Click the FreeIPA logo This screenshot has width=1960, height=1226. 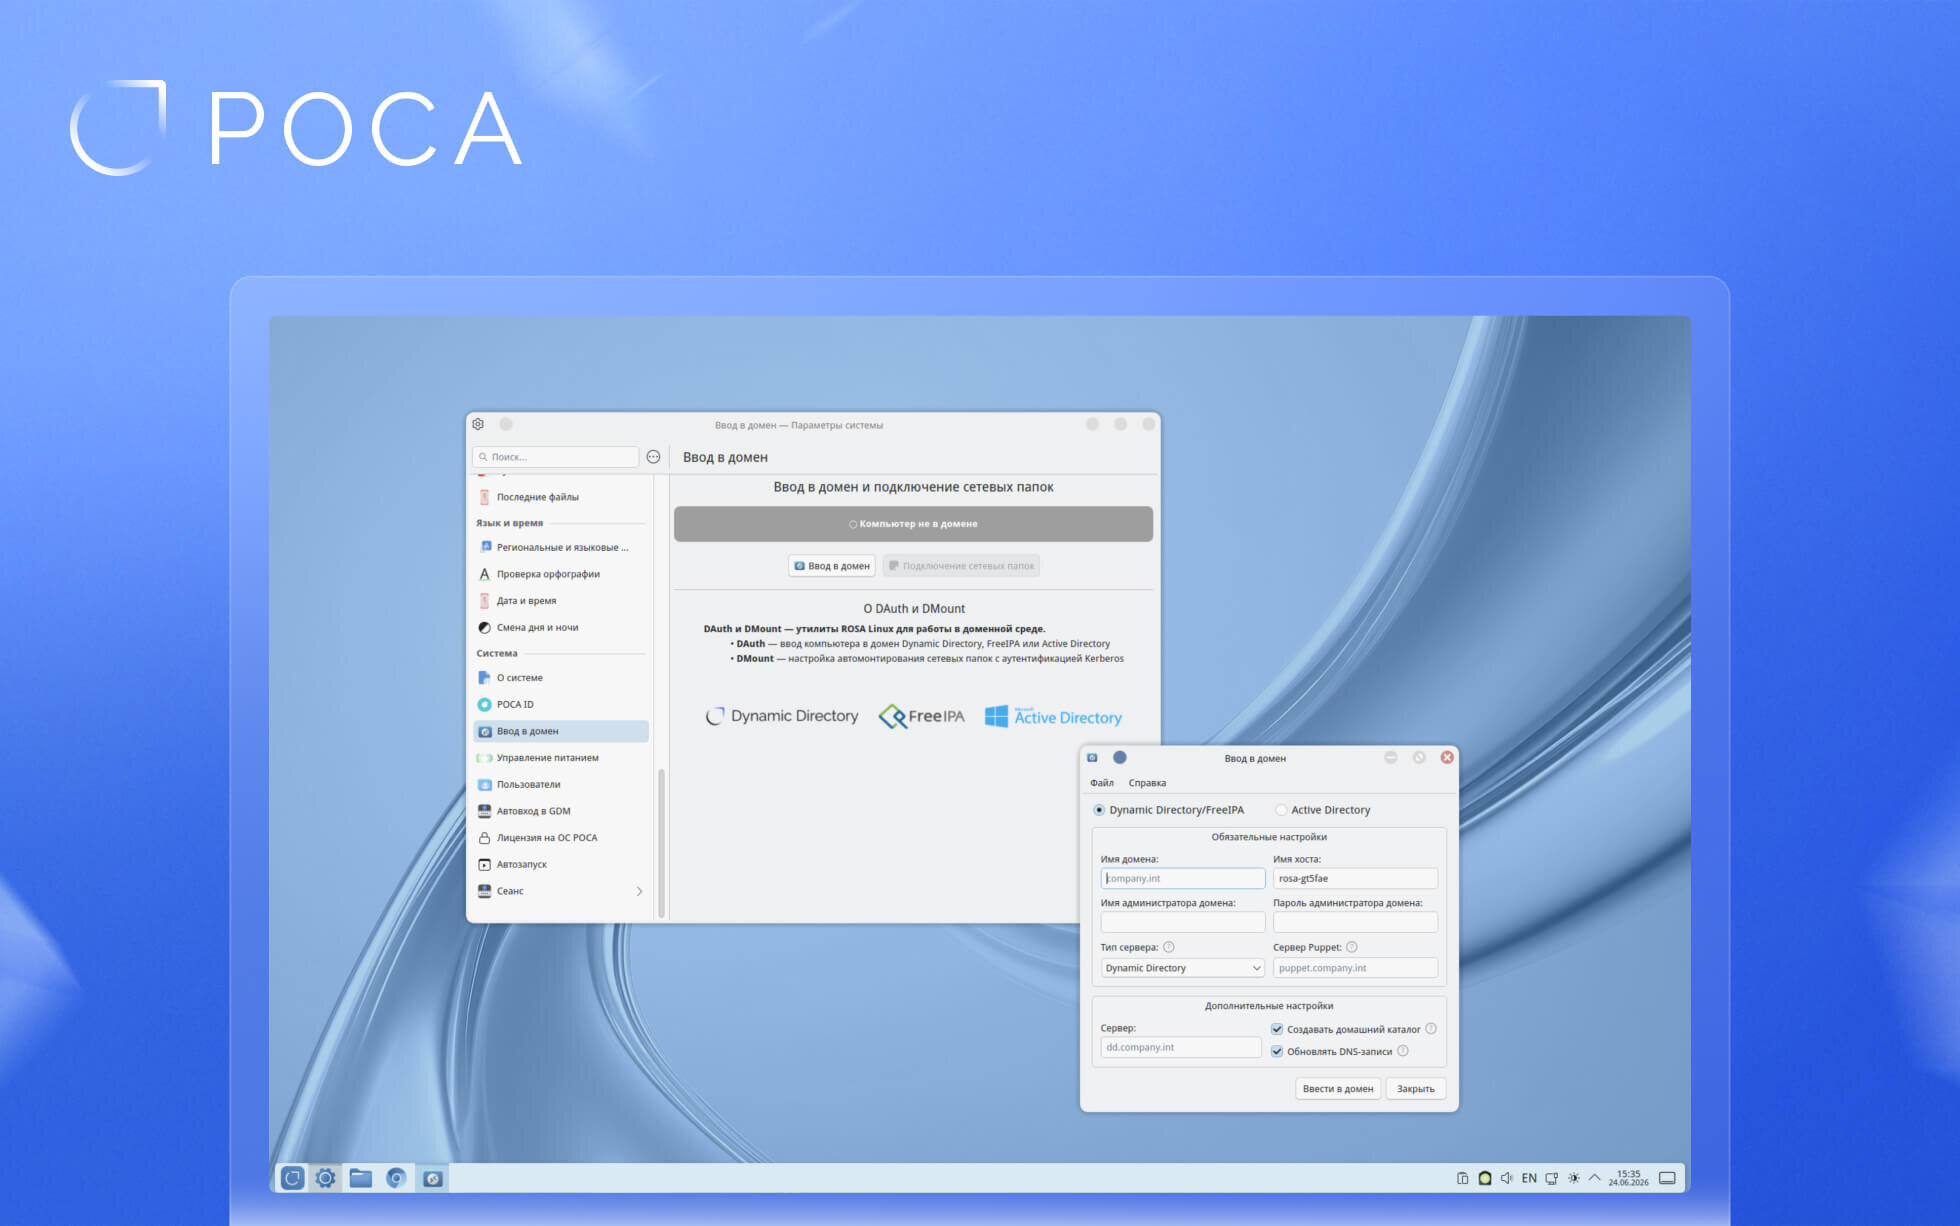[921, 716]
